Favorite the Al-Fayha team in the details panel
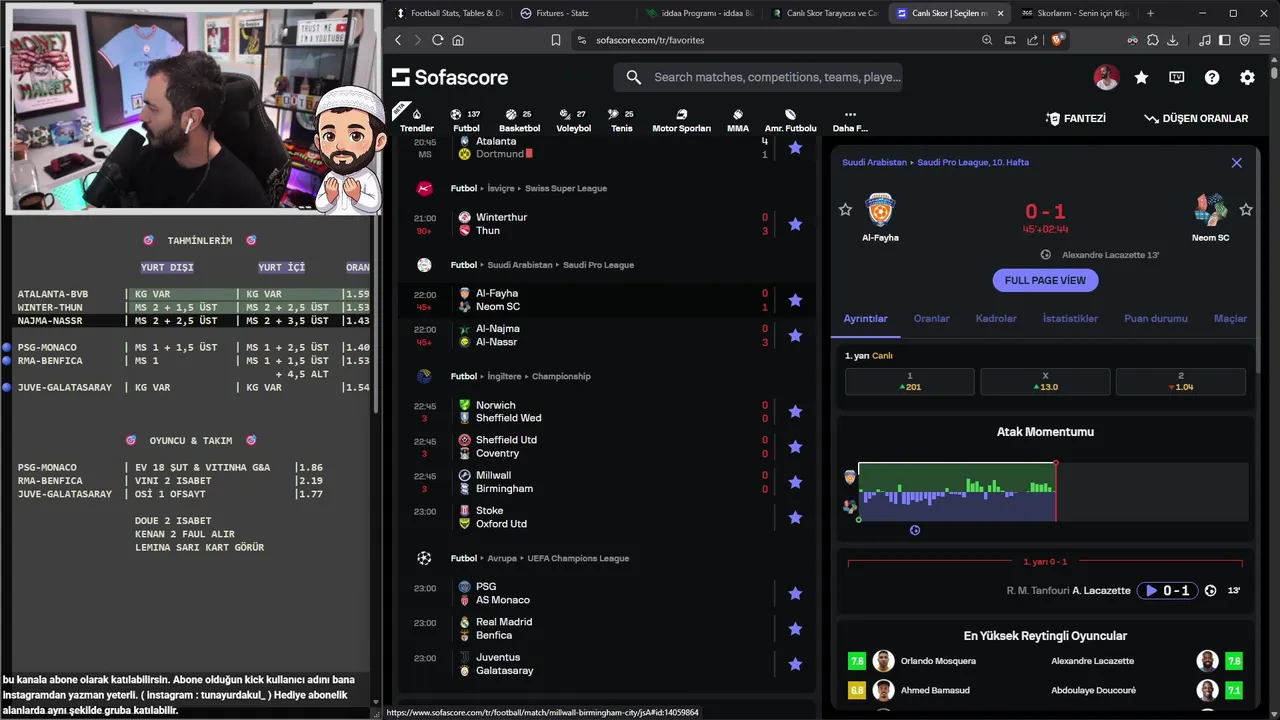1280x720 pixels. [845, 209]
